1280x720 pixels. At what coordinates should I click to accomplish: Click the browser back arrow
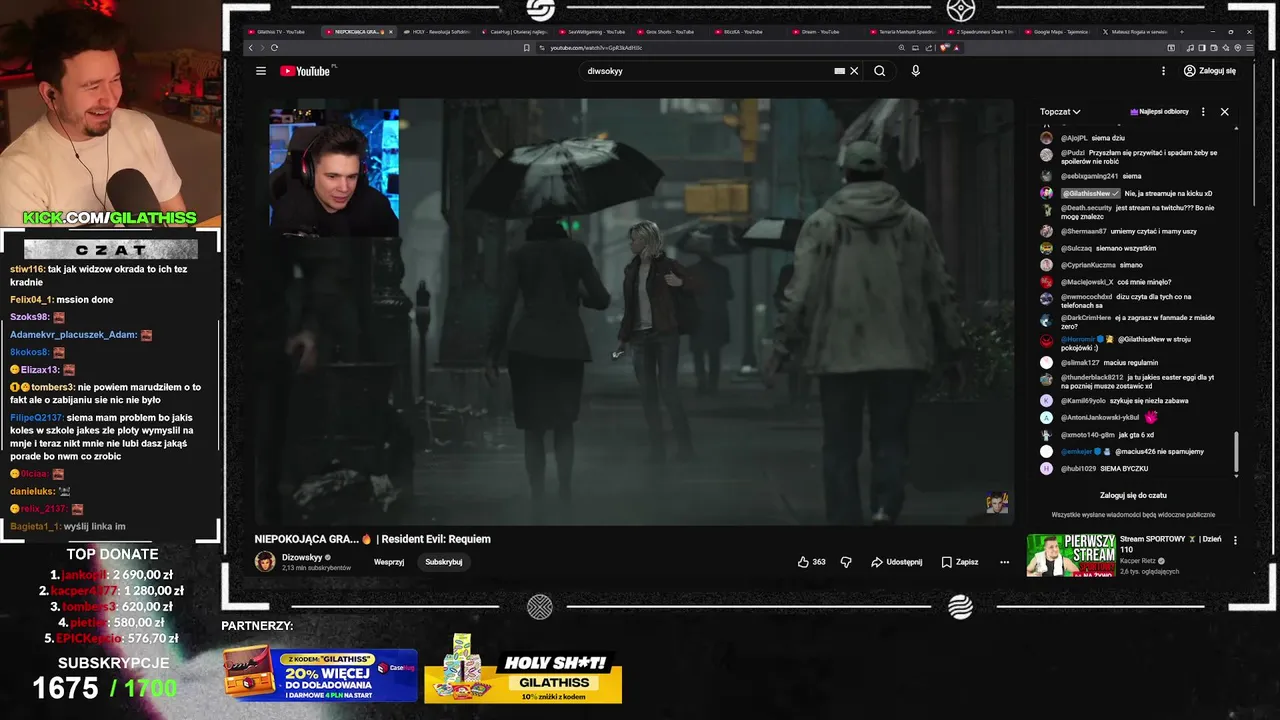coord(251,48)
